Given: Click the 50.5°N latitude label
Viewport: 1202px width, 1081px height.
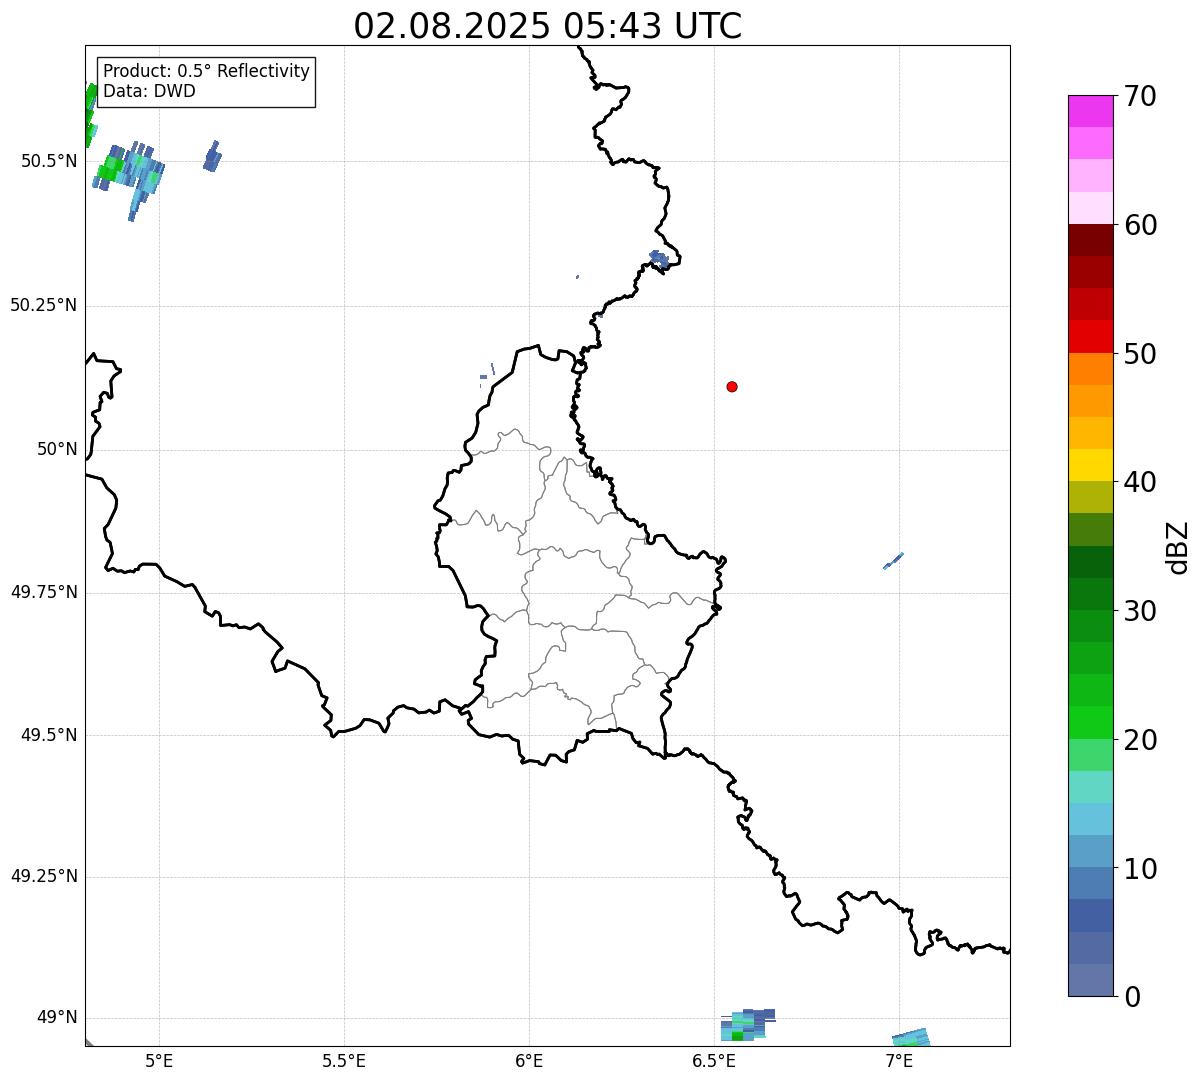Looking at the screenshot, I should (48, 161).
